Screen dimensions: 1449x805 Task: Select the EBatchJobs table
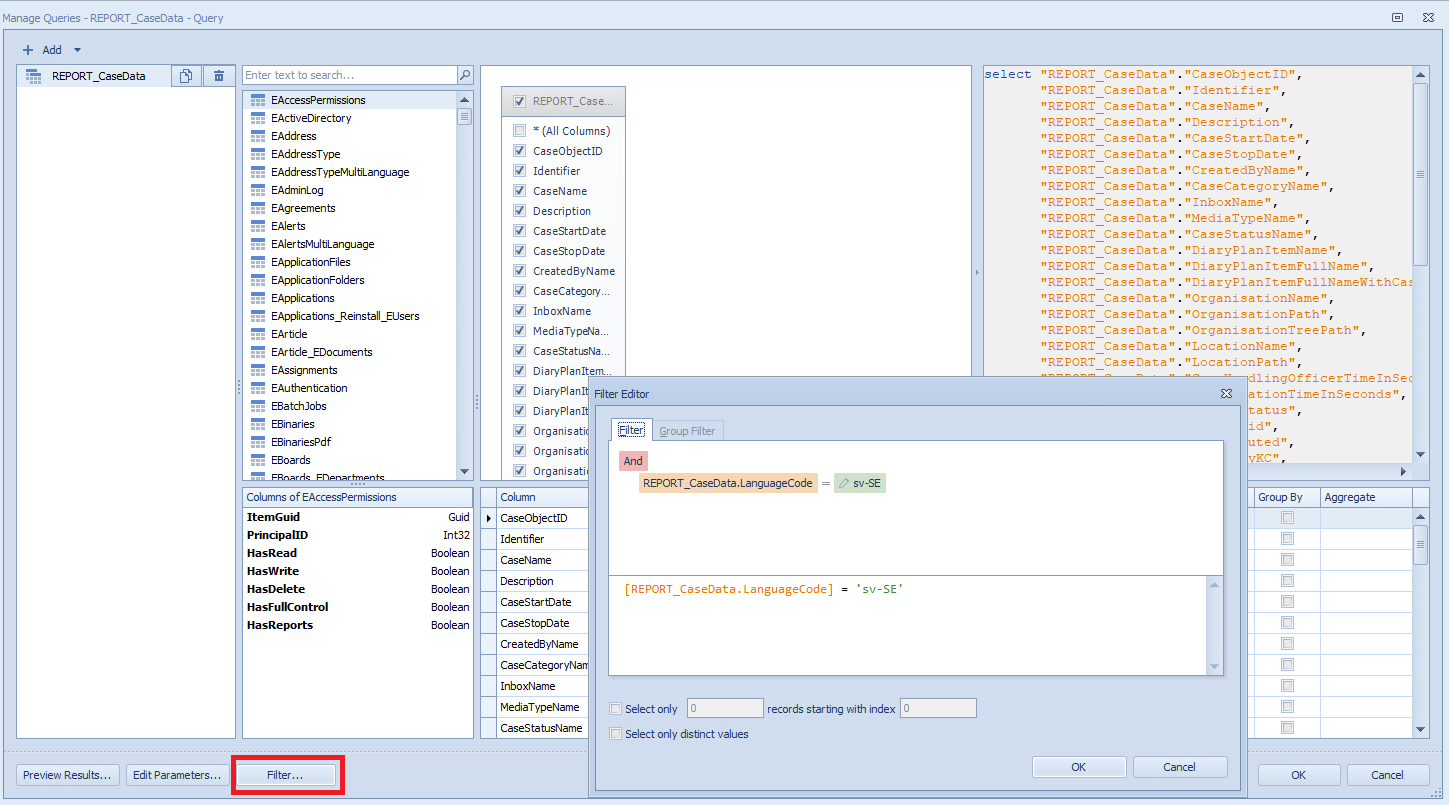coord(298,406)
